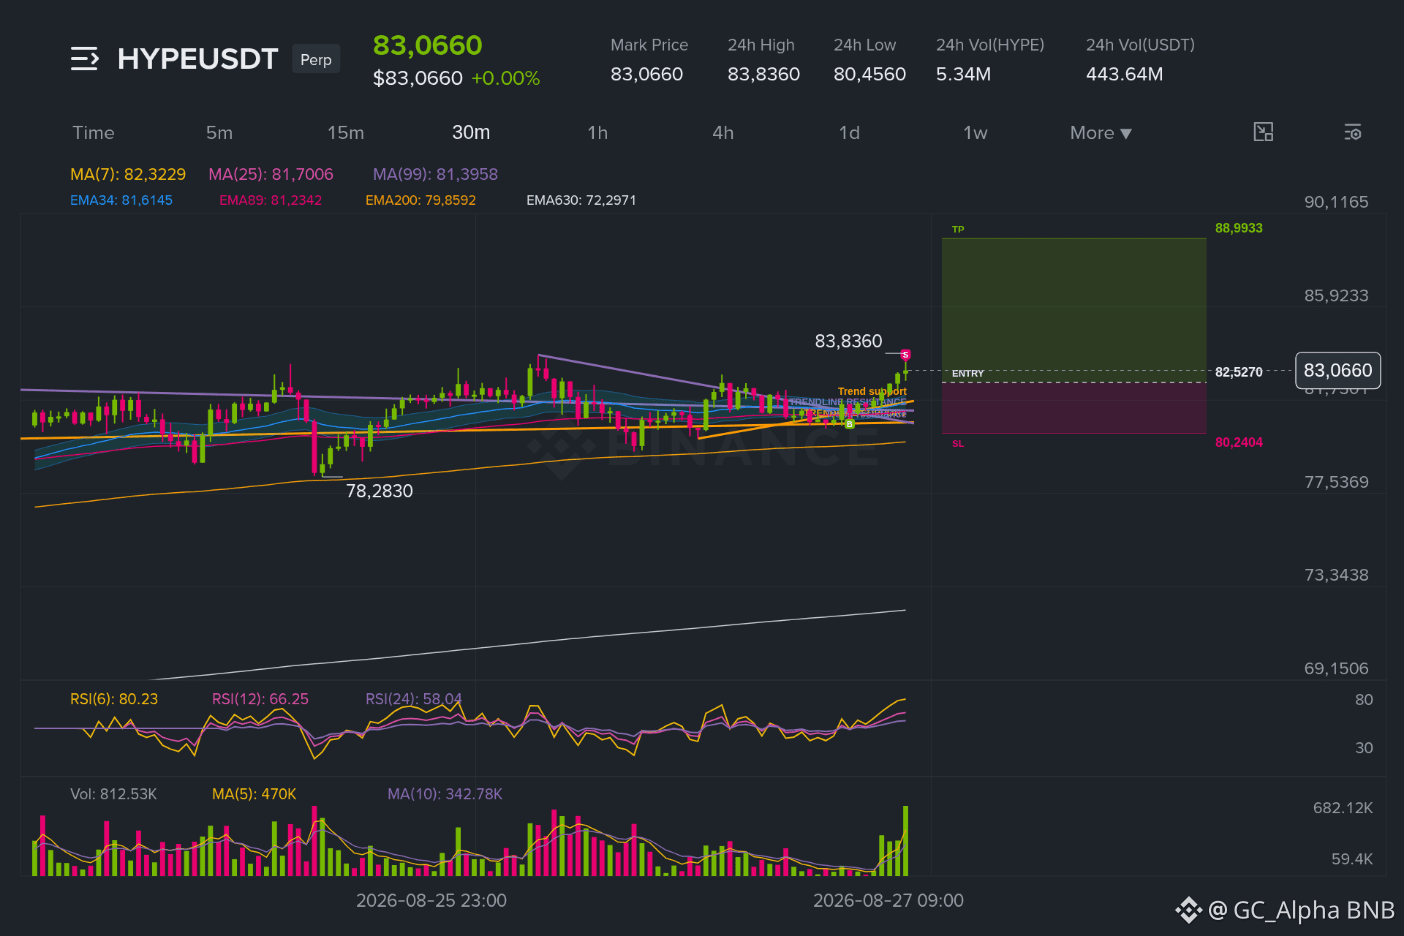Click the Vol: 812.53K label
Screen dimensions: 1404x936
pyautogui.click(x=113, y=794)
